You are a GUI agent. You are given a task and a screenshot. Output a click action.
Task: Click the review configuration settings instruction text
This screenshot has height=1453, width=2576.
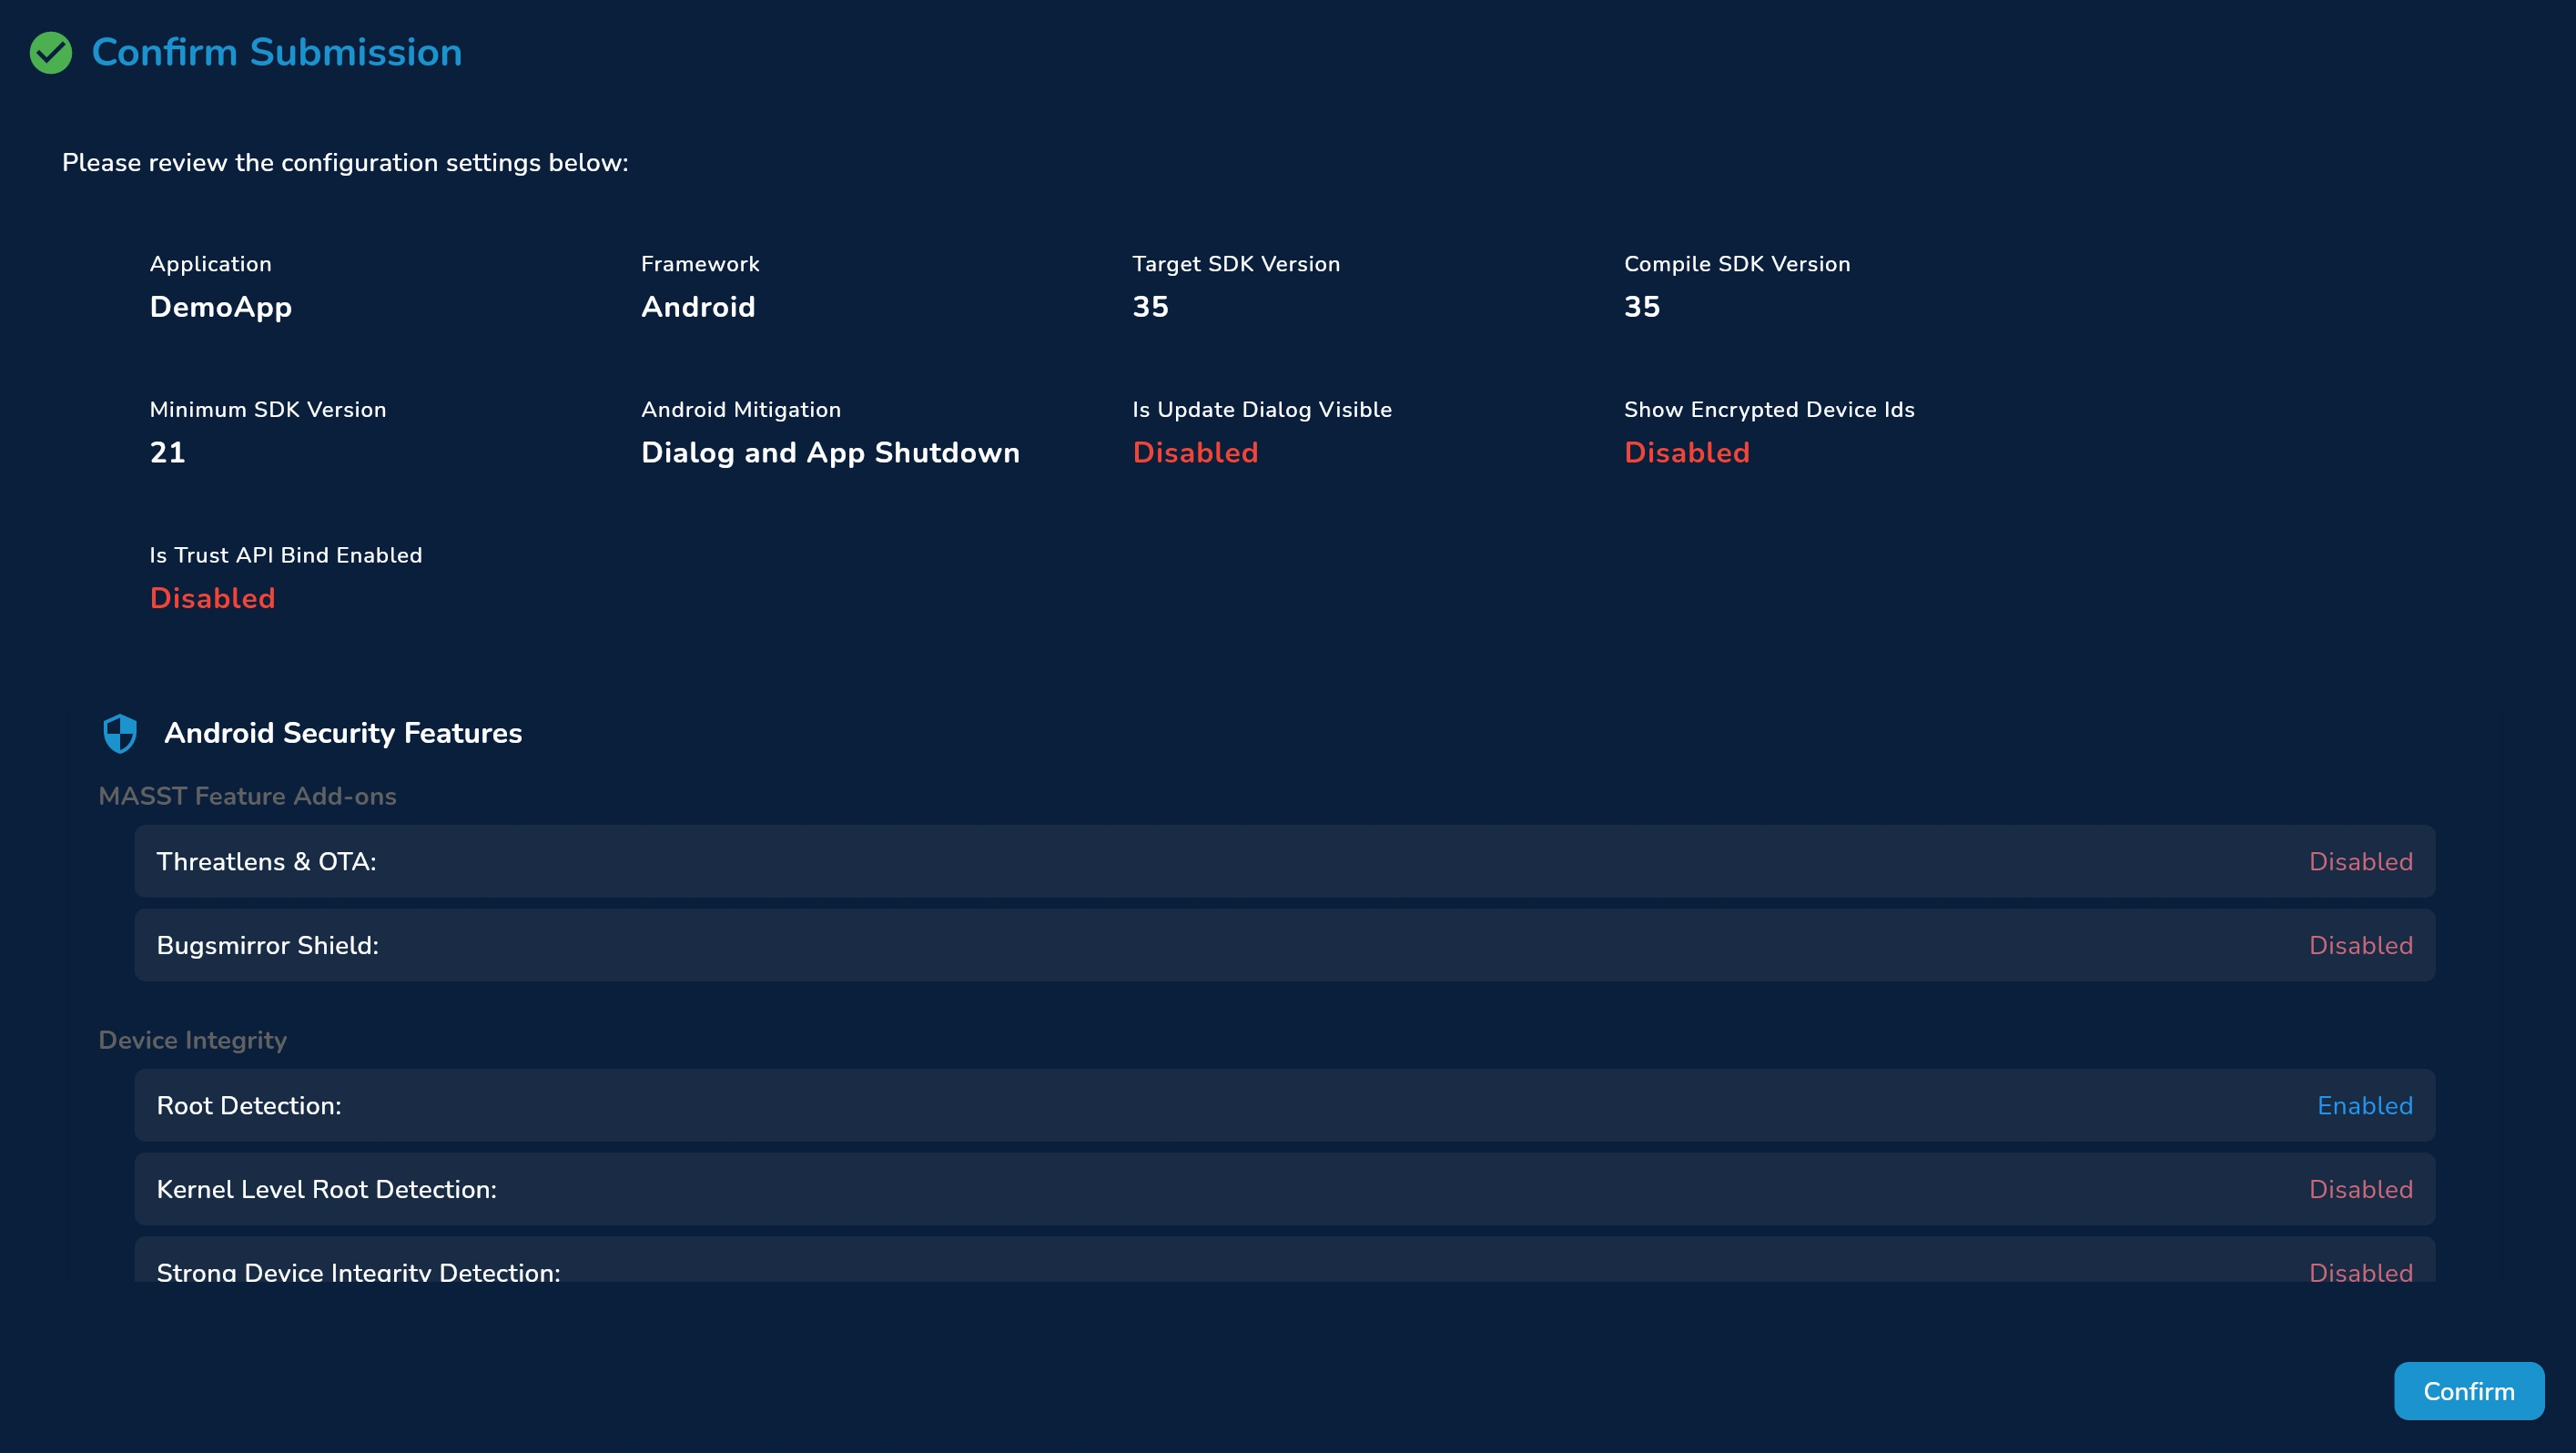click(x=345, y=163)
